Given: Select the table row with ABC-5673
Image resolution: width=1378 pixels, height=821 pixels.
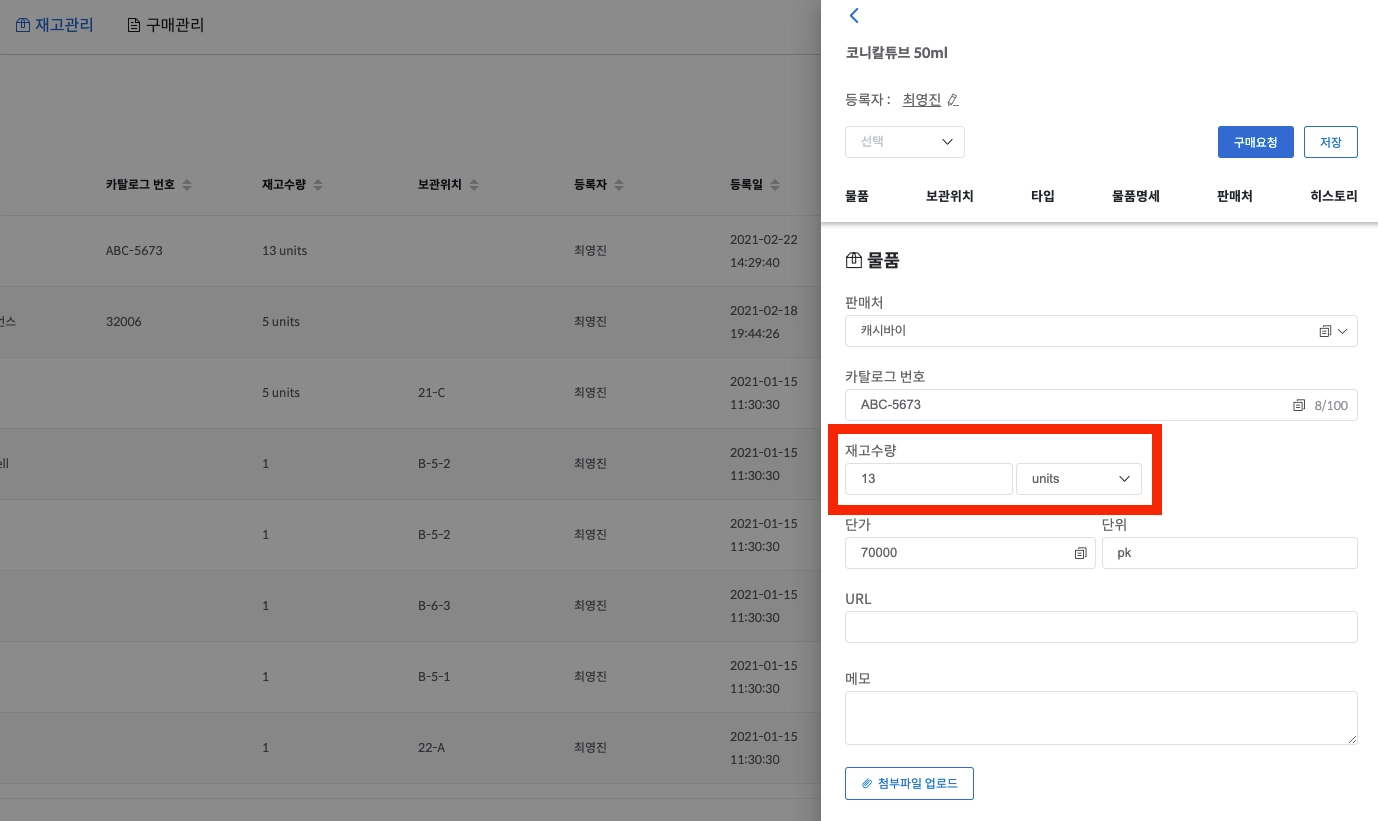Looking at the screenshot, I should [x=410, y=251].
